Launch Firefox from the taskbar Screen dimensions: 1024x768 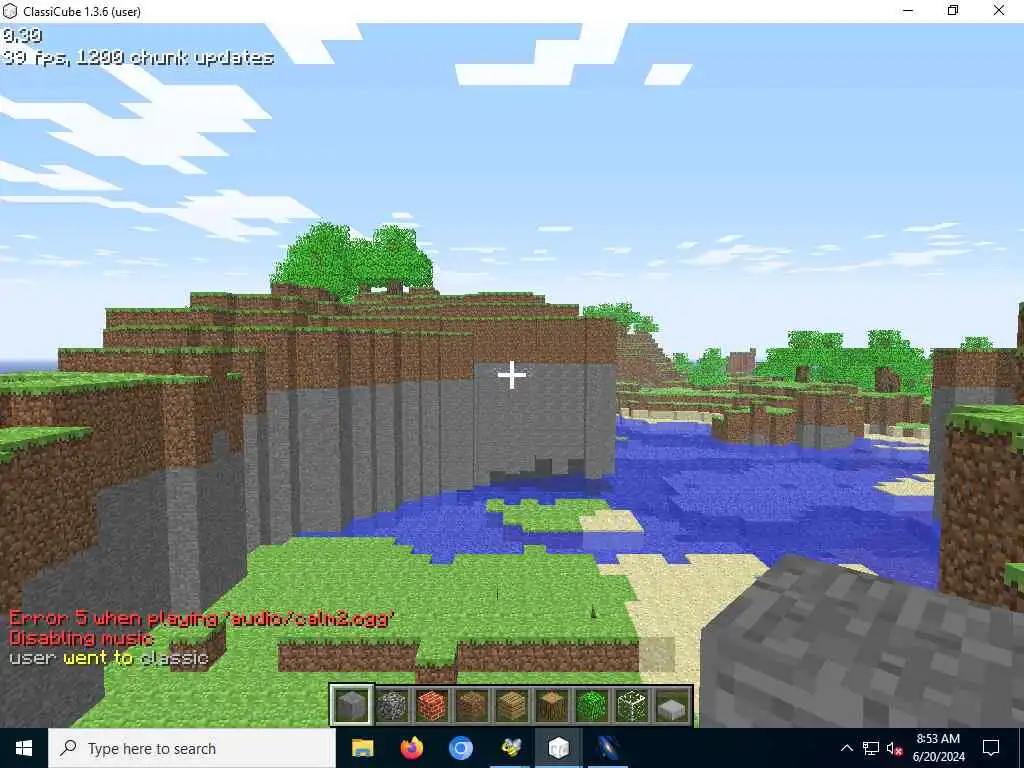click(411, 748)
